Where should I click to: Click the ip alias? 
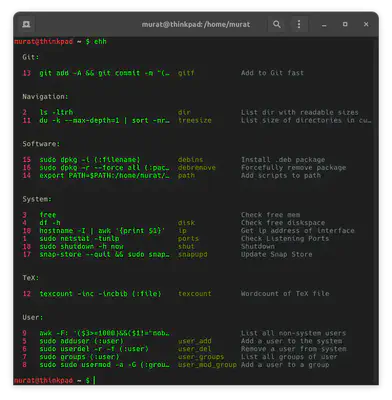[x=182, y=231]
